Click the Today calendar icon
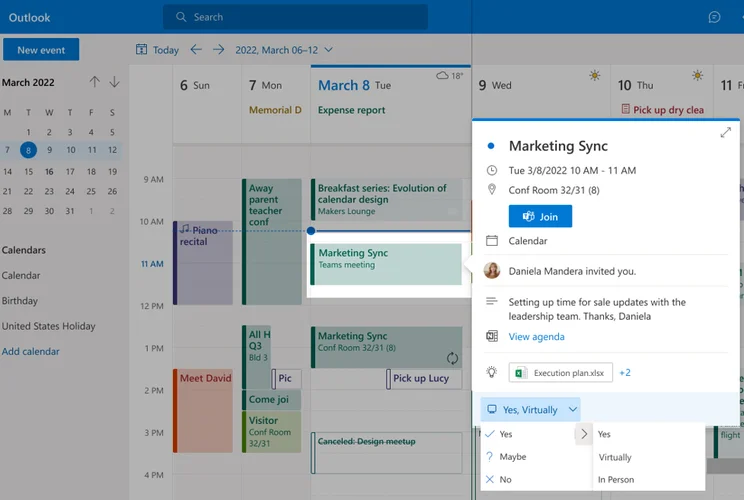 coord(141,49)
